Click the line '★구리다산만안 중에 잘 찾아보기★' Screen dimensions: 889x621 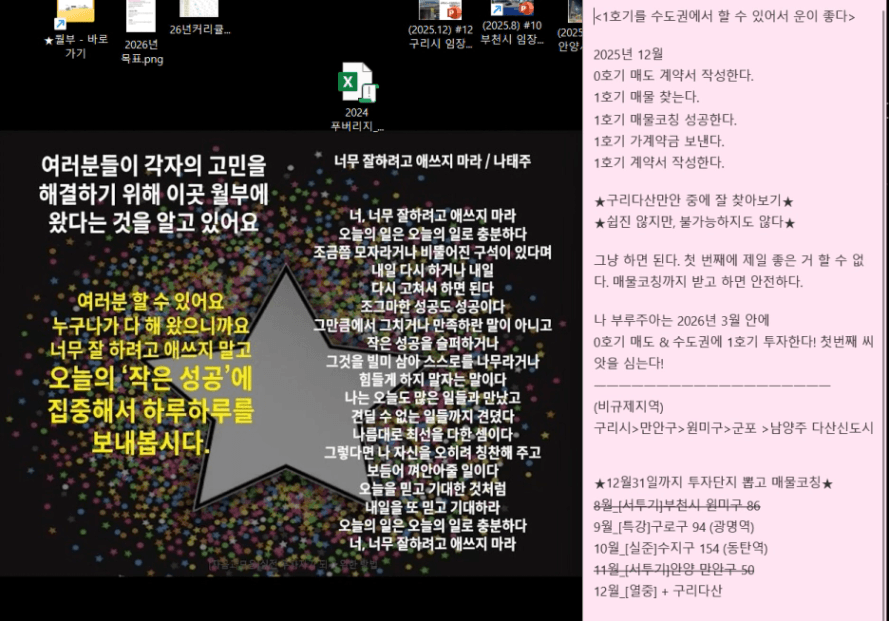point(693,201)
